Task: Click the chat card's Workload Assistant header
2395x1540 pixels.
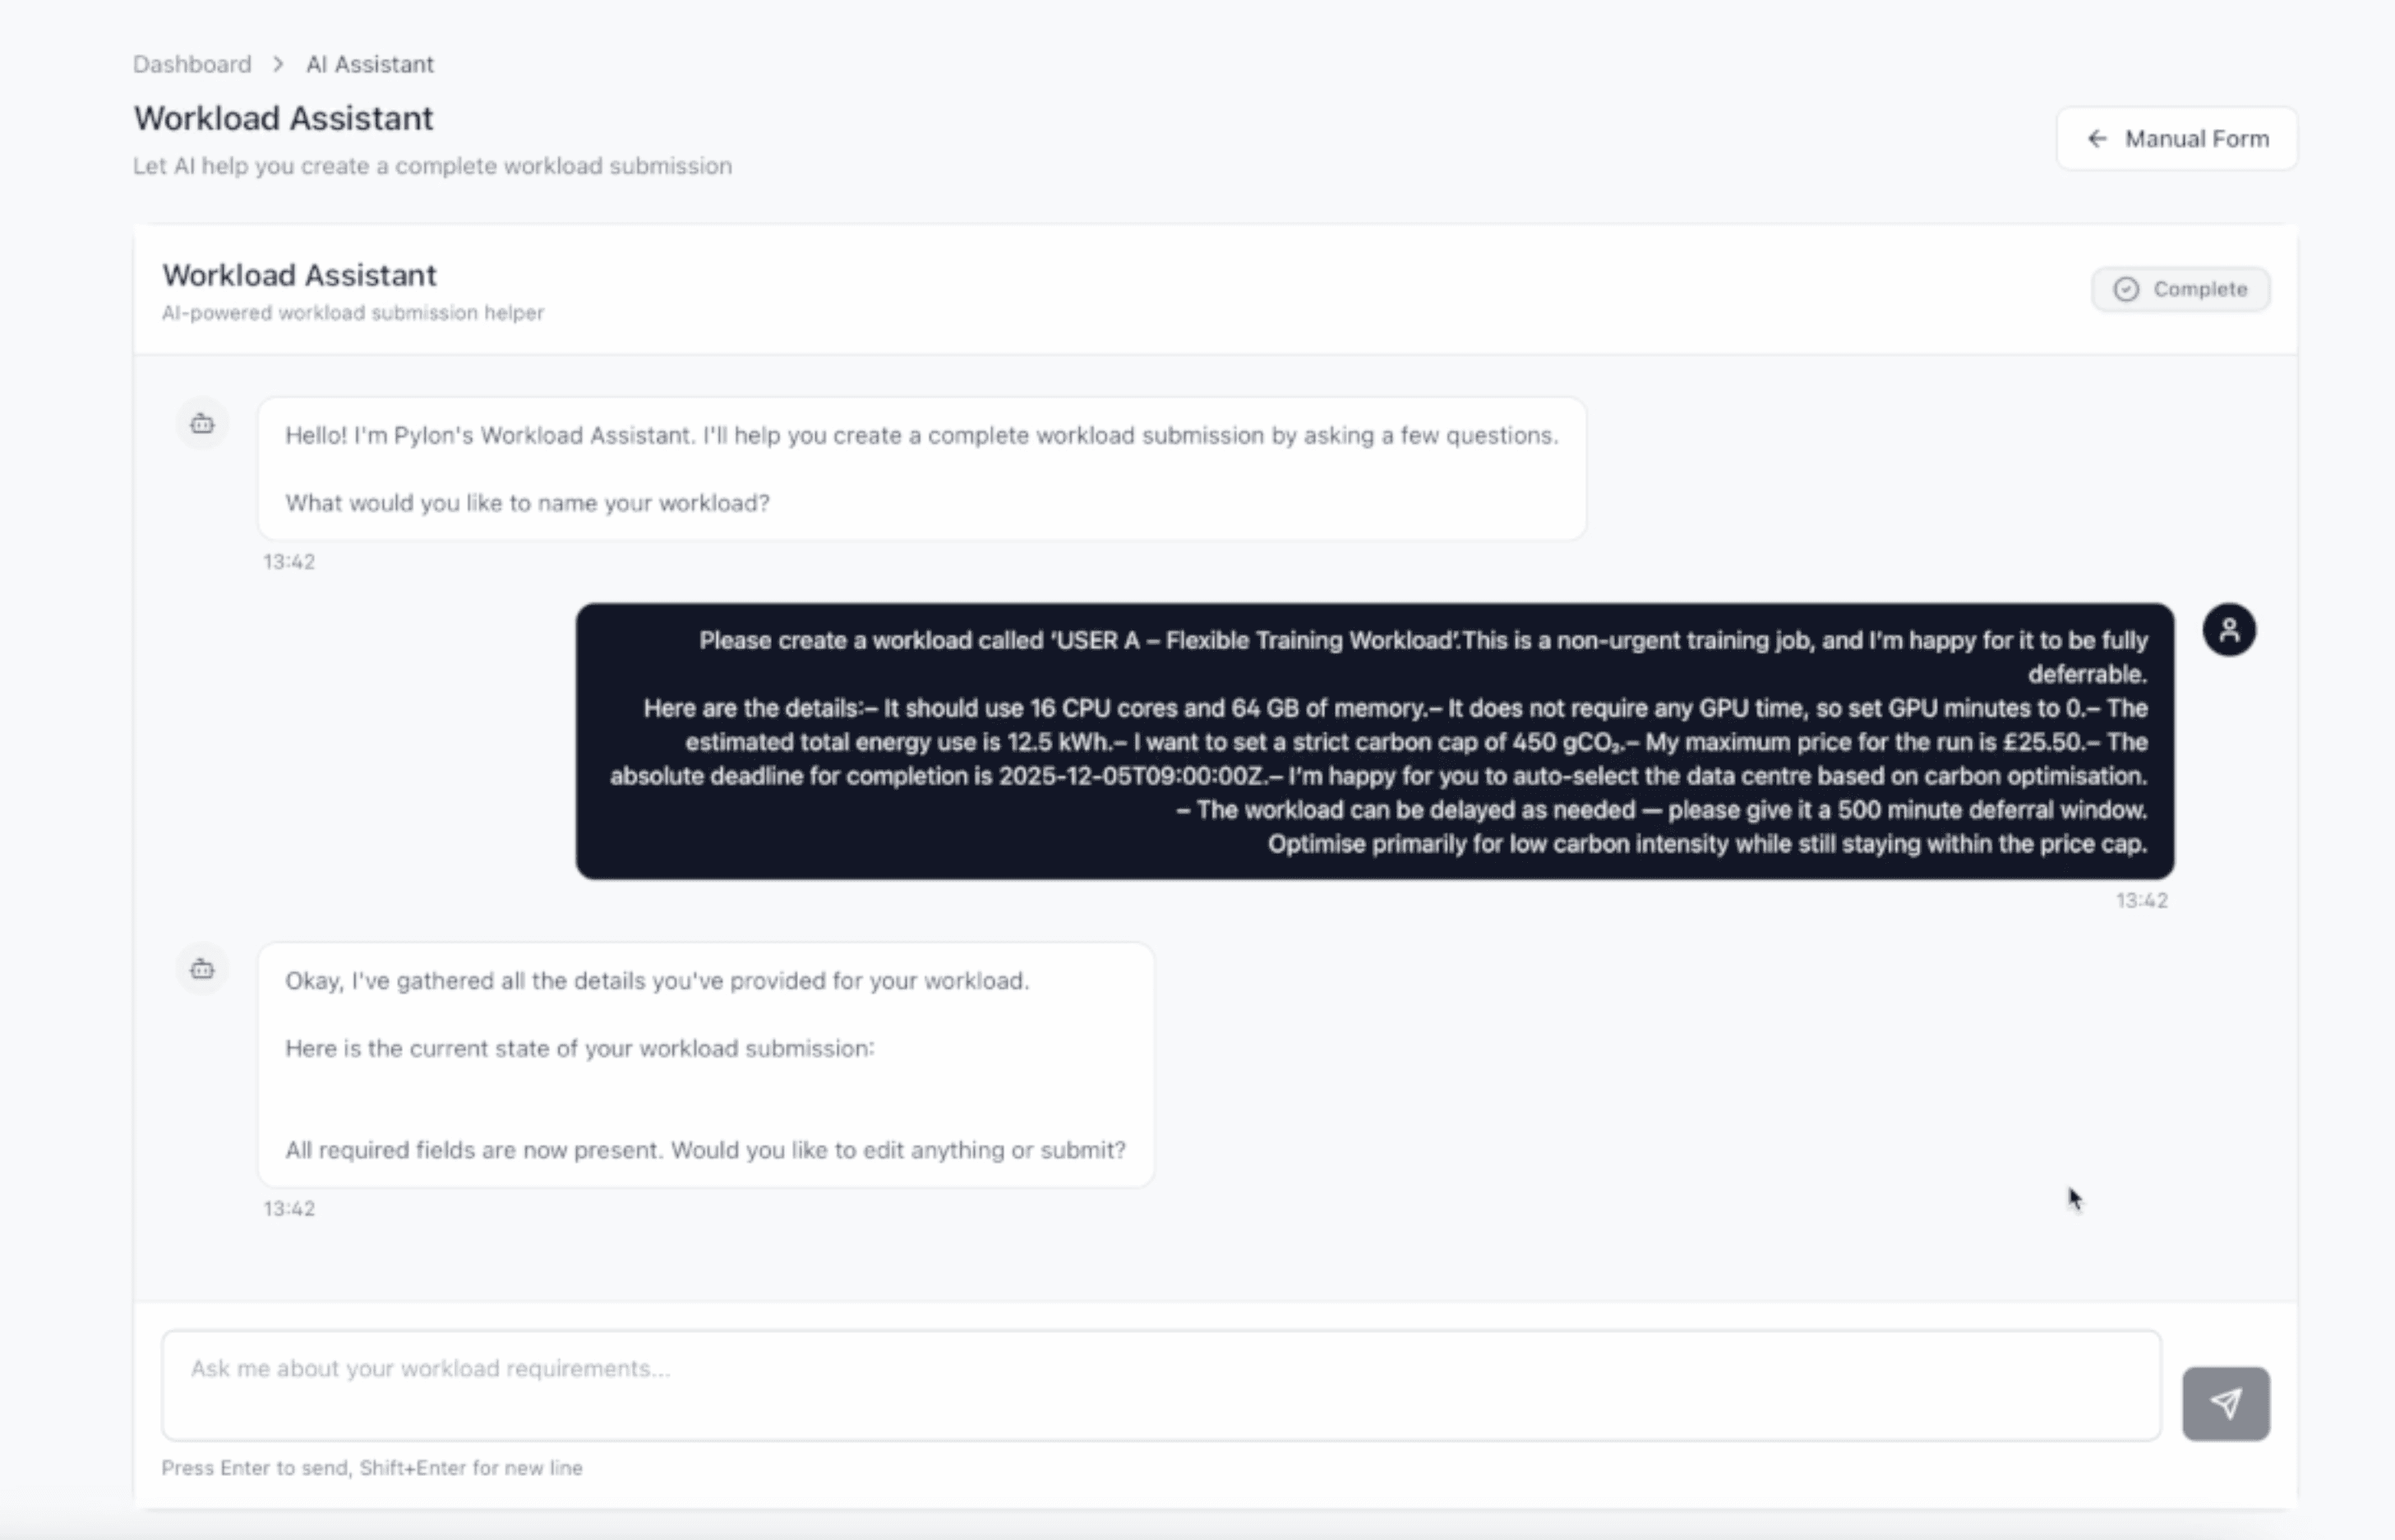Action: (299, 275)
